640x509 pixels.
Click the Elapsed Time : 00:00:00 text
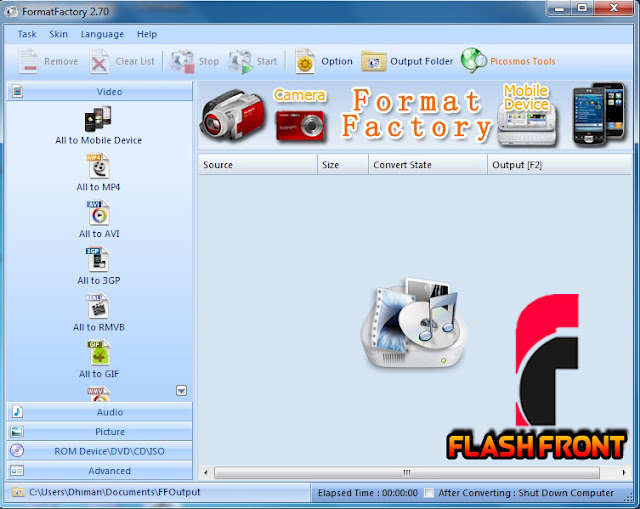click(x=368, y=493)
